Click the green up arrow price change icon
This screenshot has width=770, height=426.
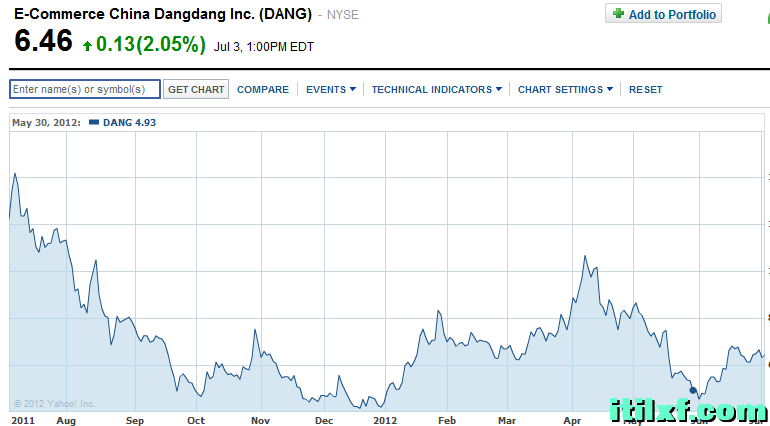[87, 46]
